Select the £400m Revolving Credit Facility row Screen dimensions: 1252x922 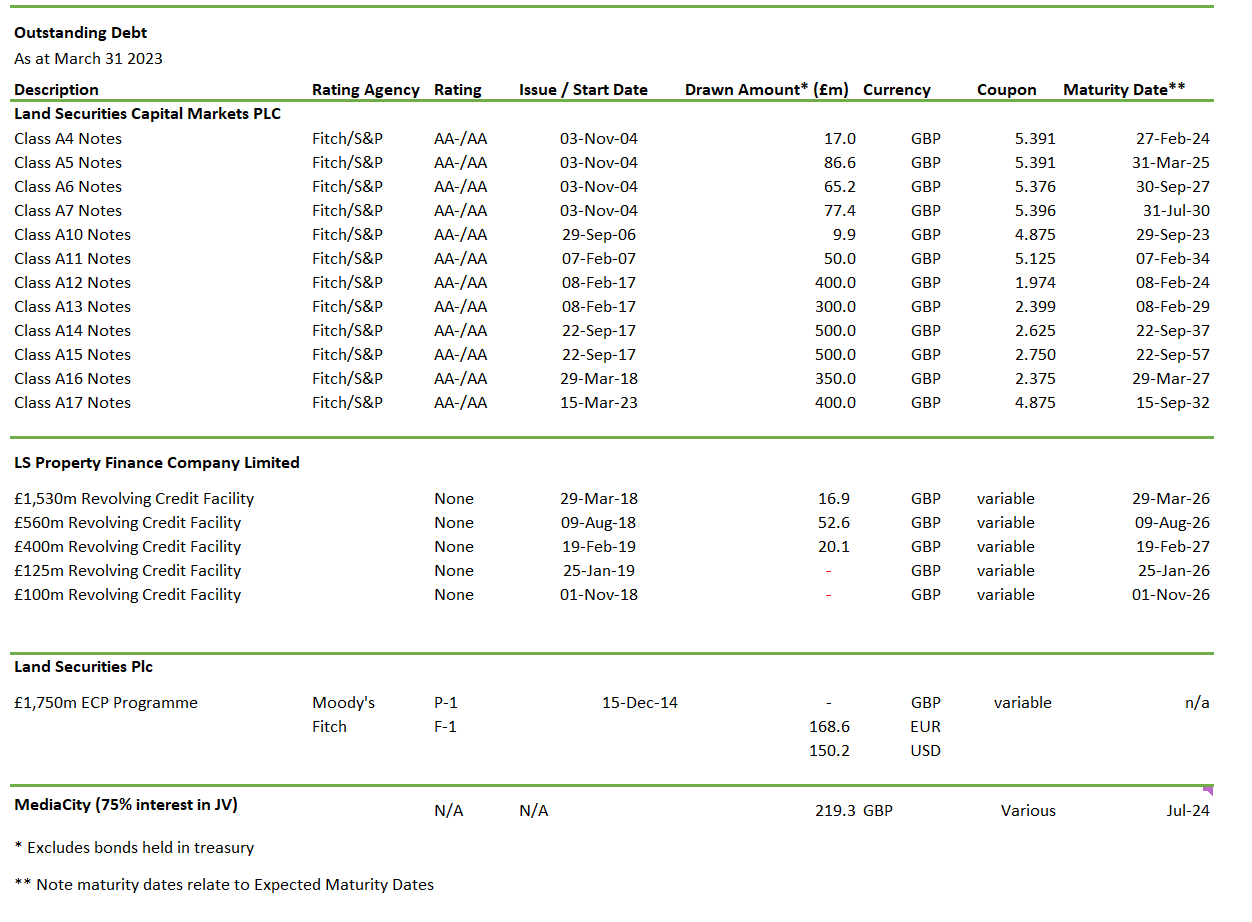[x=127, y=546]
